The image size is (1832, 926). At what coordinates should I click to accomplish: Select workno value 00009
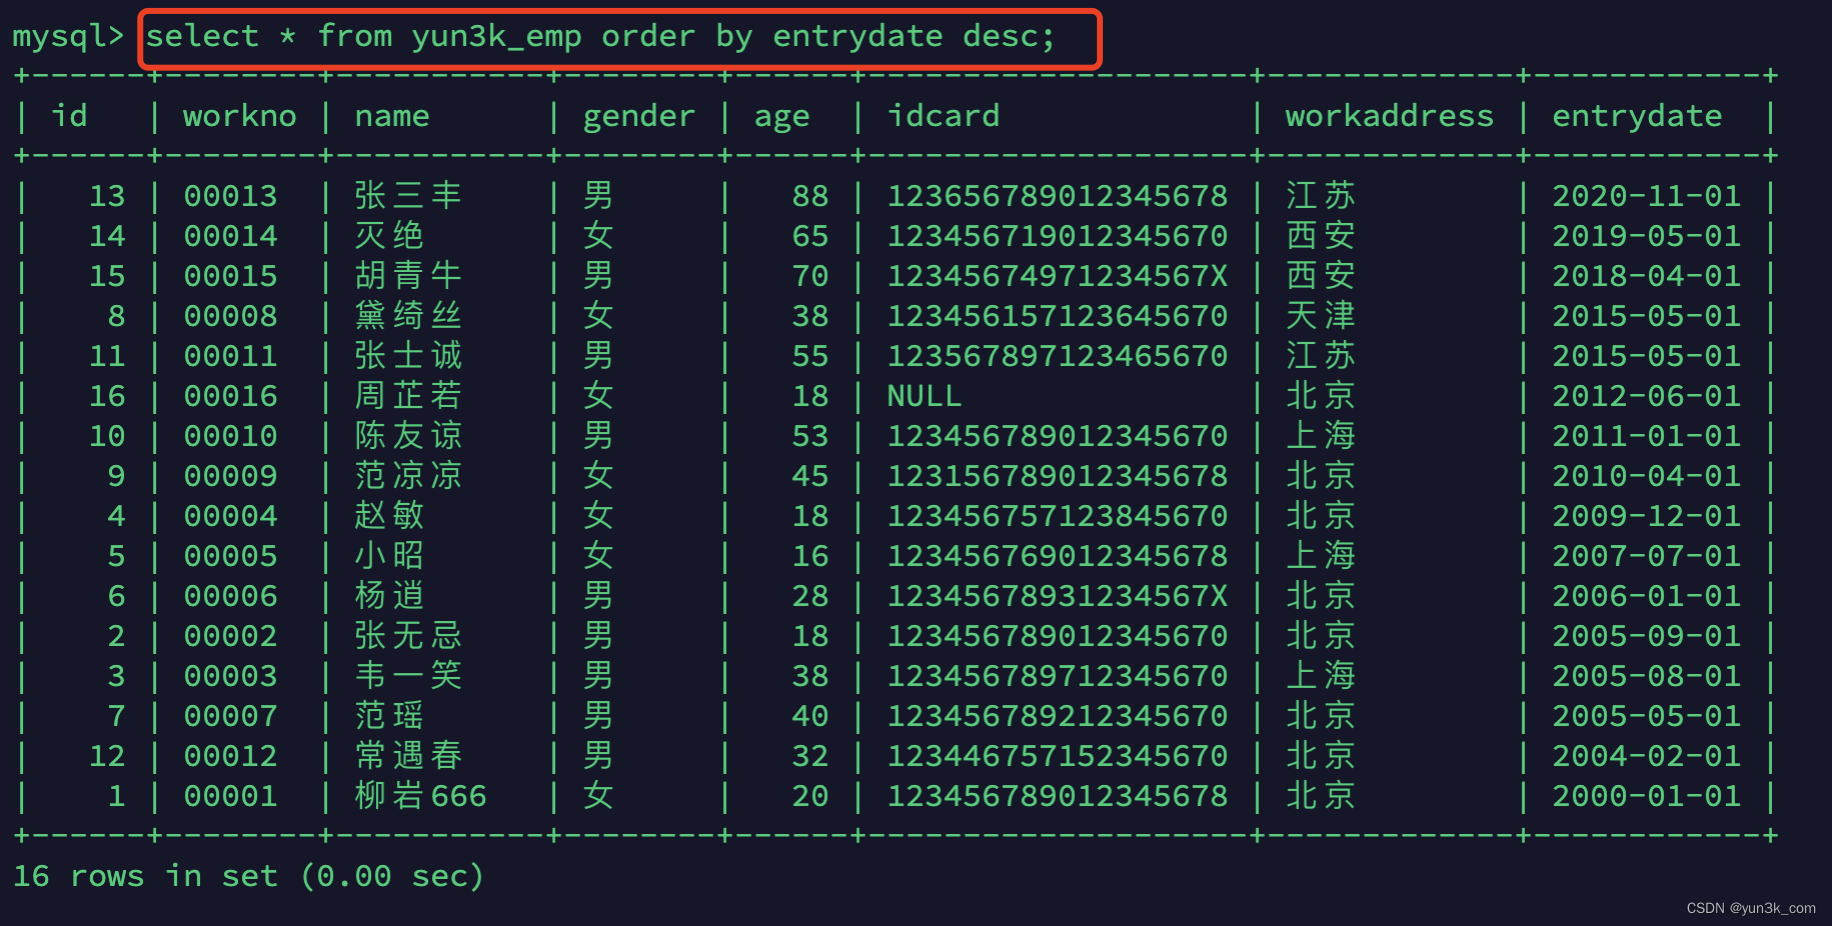pos(230,476)
